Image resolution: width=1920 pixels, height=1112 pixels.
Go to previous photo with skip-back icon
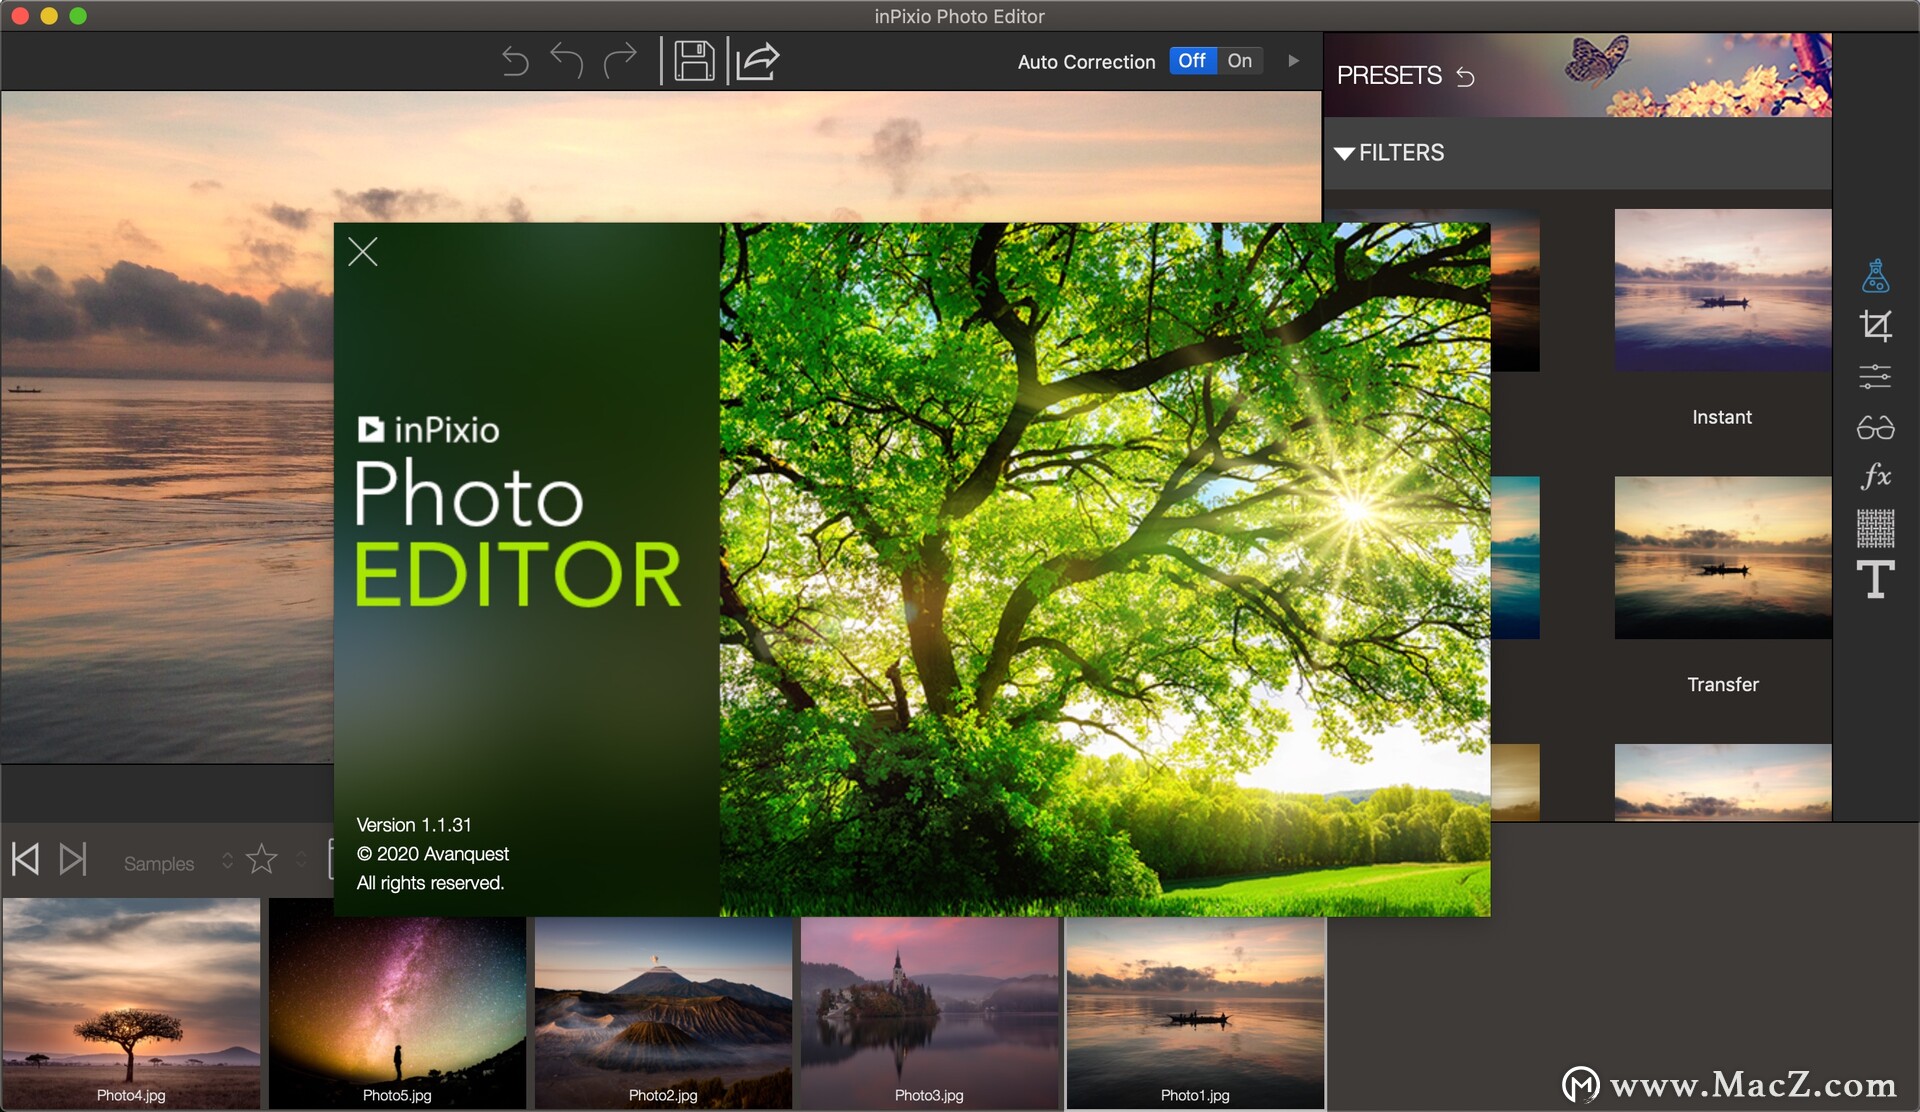pos(26,859)
